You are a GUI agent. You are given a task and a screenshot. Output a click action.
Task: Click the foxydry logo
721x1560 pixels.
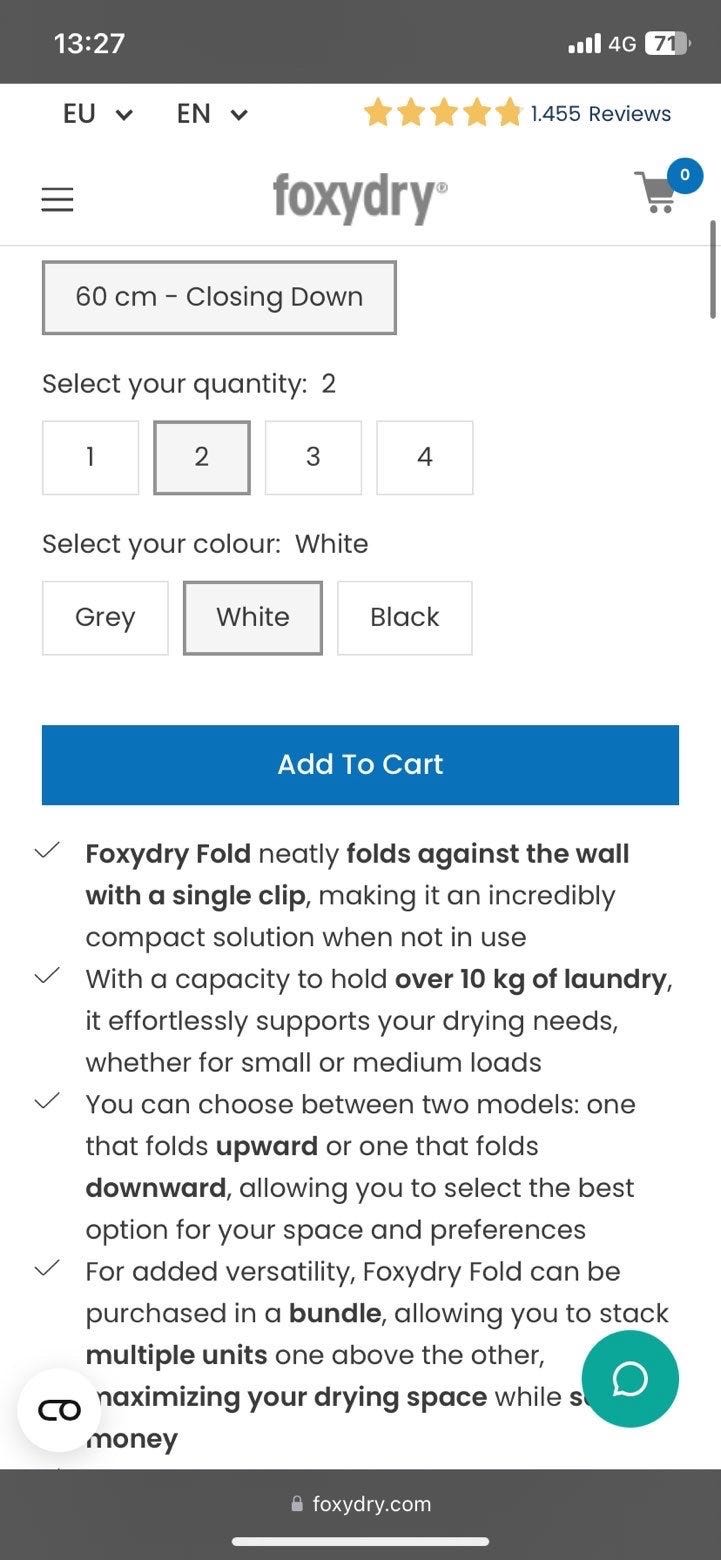point(360,197)
